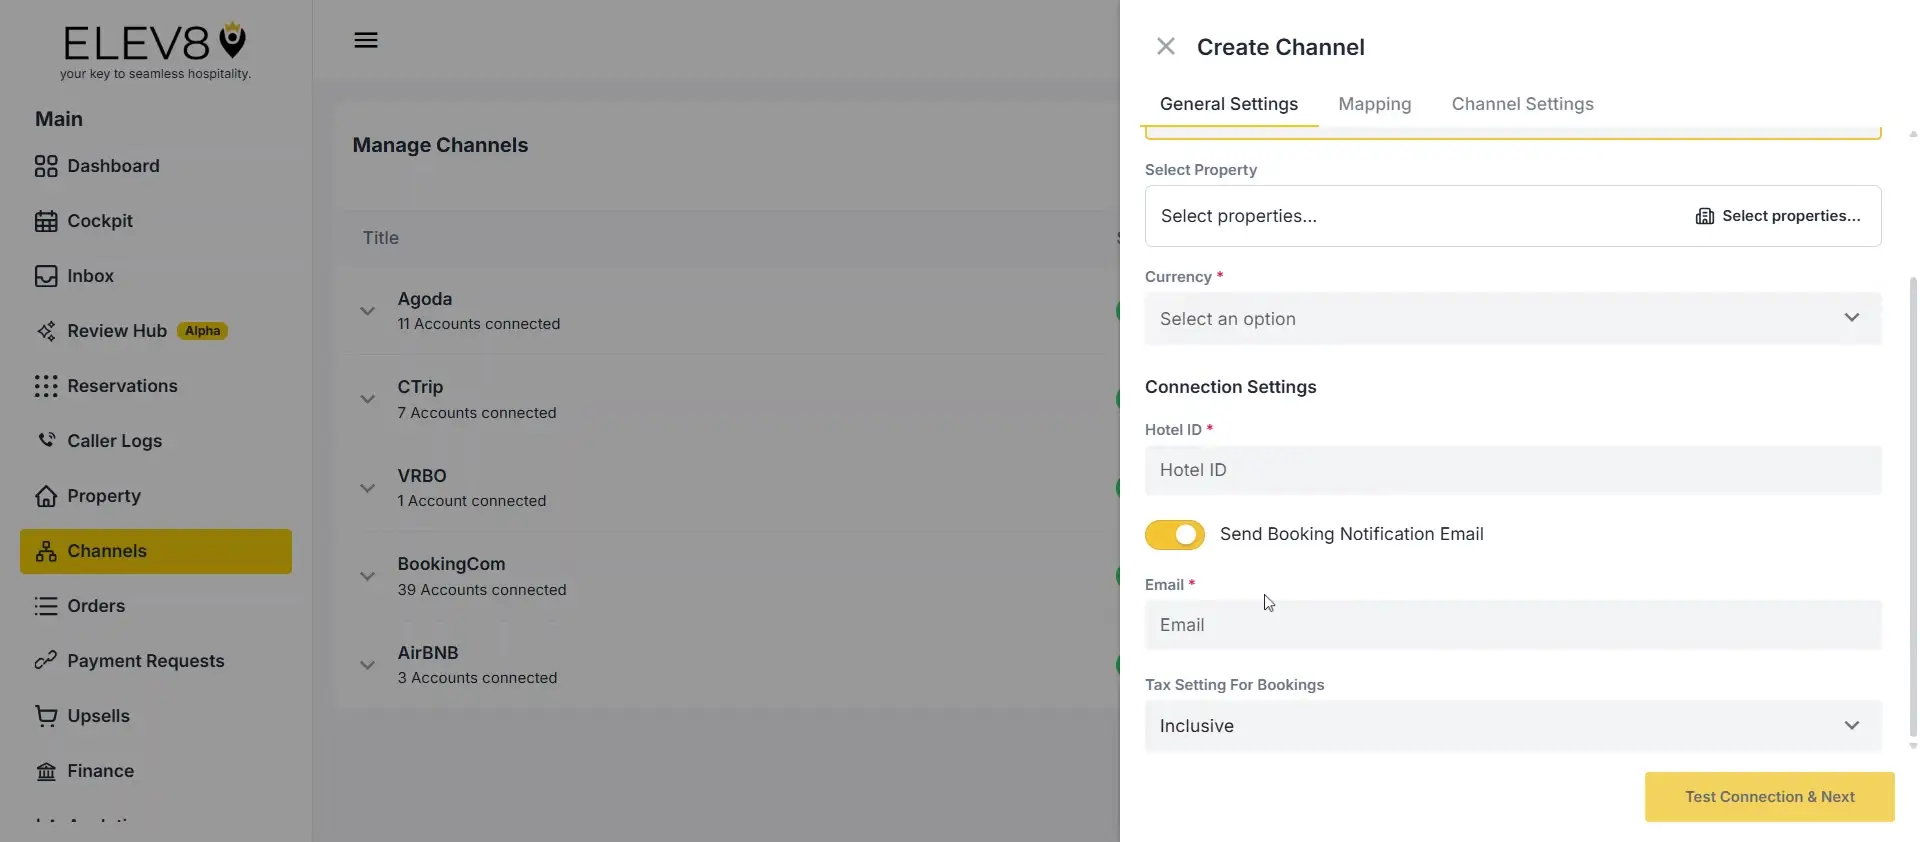Screen dimensions: 1920x842
Task: Switch to General Settings tab
Action: coord(1229,104)
